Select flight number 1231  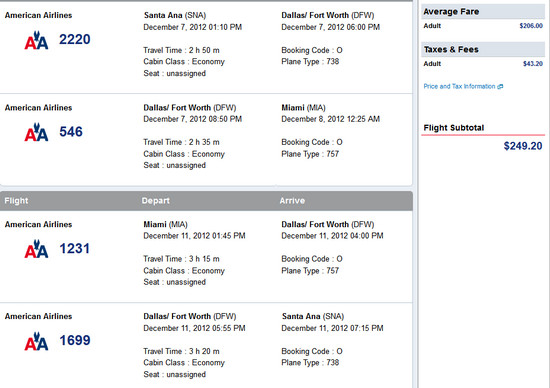(75, 248)
